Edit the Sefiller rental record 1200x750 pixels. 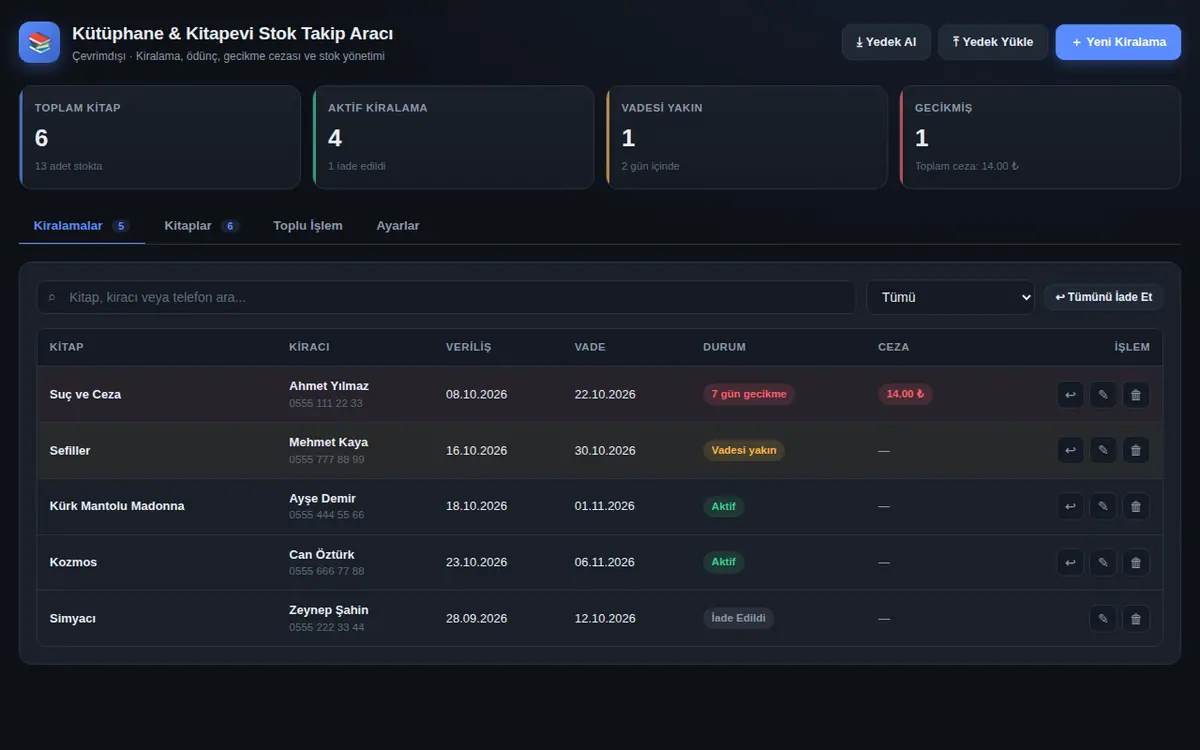[1103, 450]
